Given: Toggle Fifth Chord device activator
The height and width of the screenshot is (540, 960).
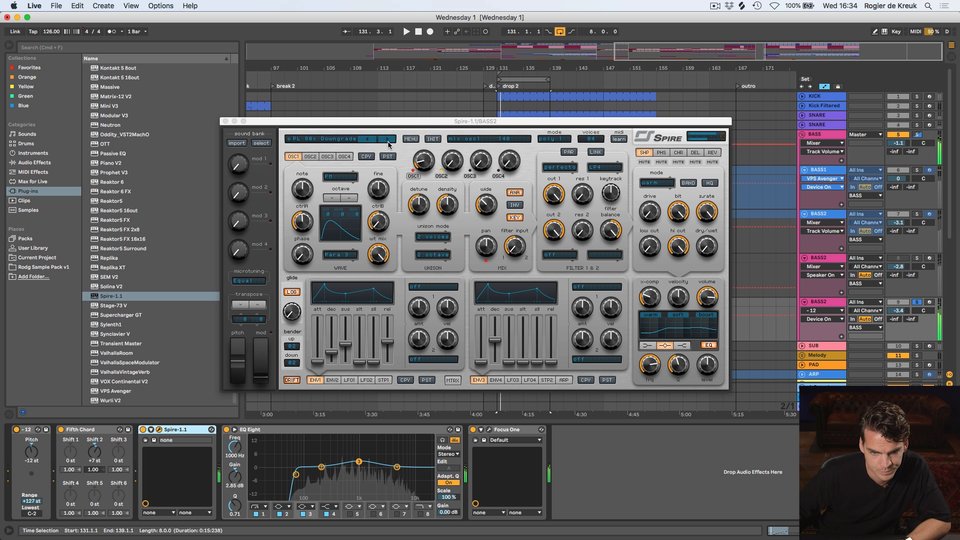Looking at the screenshot, I should click(x=61, y=430).
